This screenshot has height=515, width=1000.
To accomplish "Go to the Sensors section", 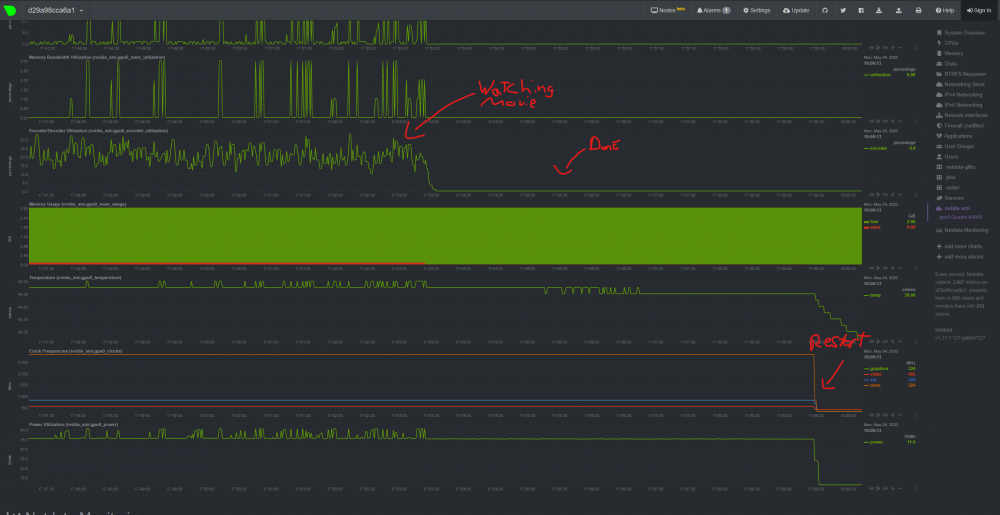I will 953,198.
